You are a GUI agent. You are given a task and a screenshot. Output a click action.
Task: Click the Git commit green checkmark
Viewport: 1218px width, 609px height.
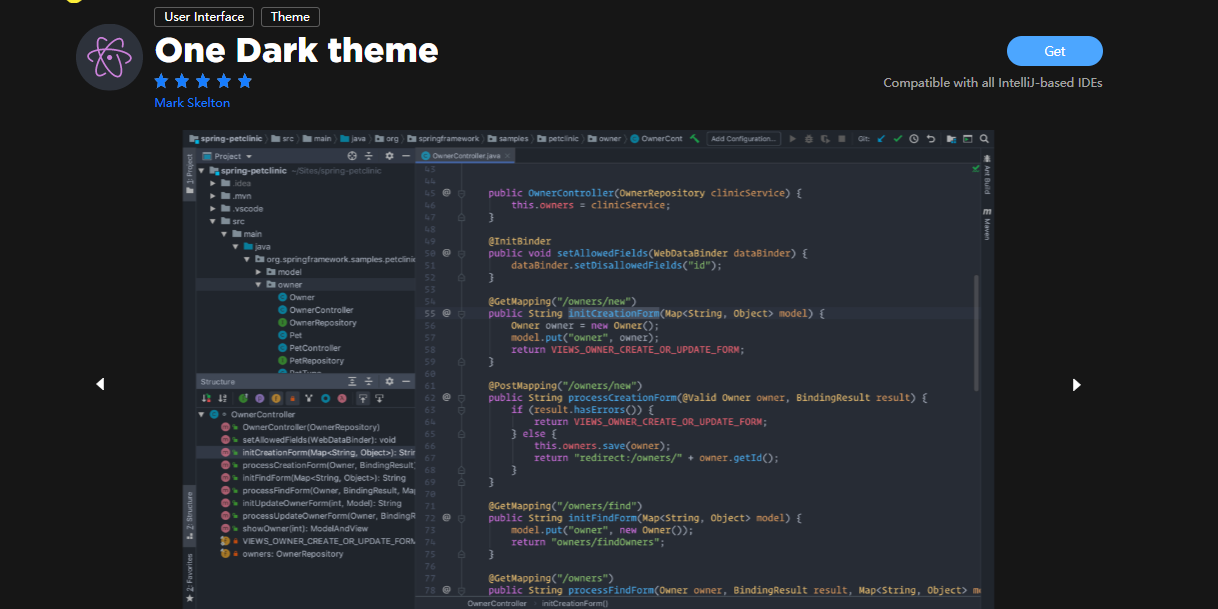(x=898, y=139)
